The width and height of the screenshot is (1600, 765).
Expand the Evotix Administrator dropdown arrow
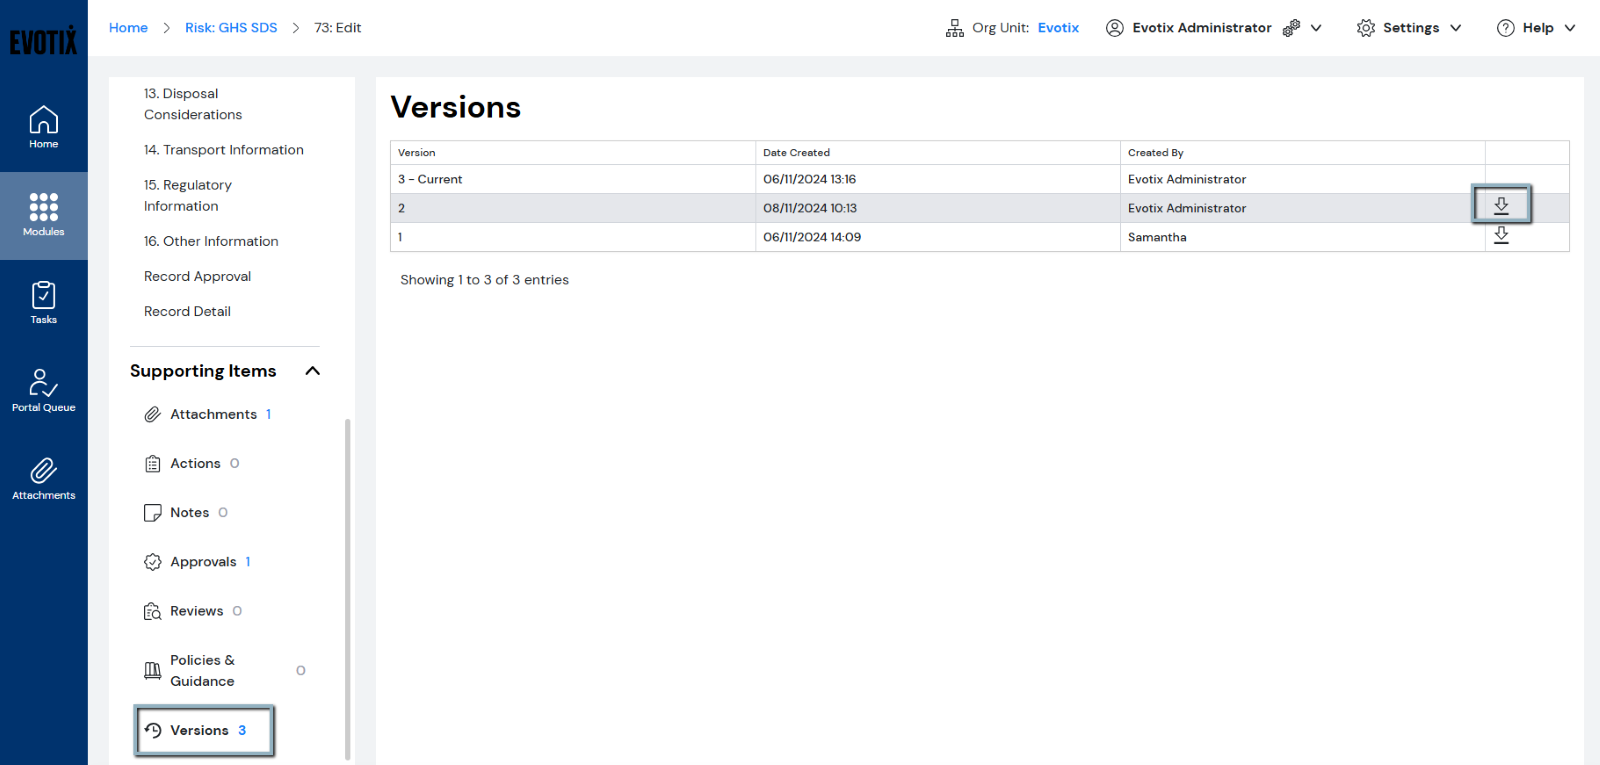click(1316, 28)
